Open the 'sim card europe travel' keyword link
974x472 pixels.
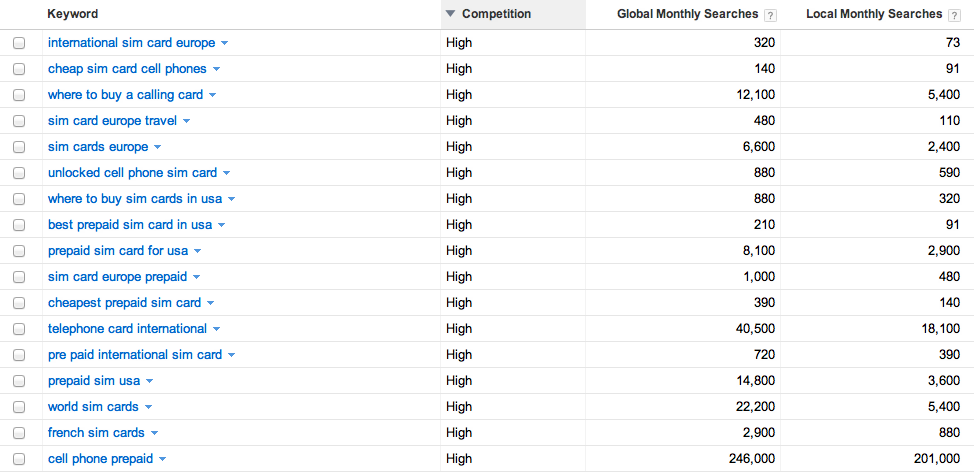[x=112, y=121]
